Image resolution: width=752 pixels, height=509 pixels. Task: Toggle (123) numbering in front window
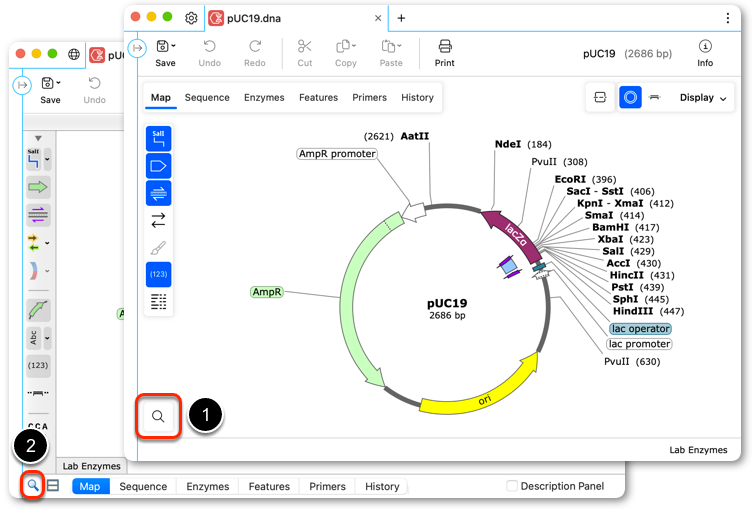[158, 274]
